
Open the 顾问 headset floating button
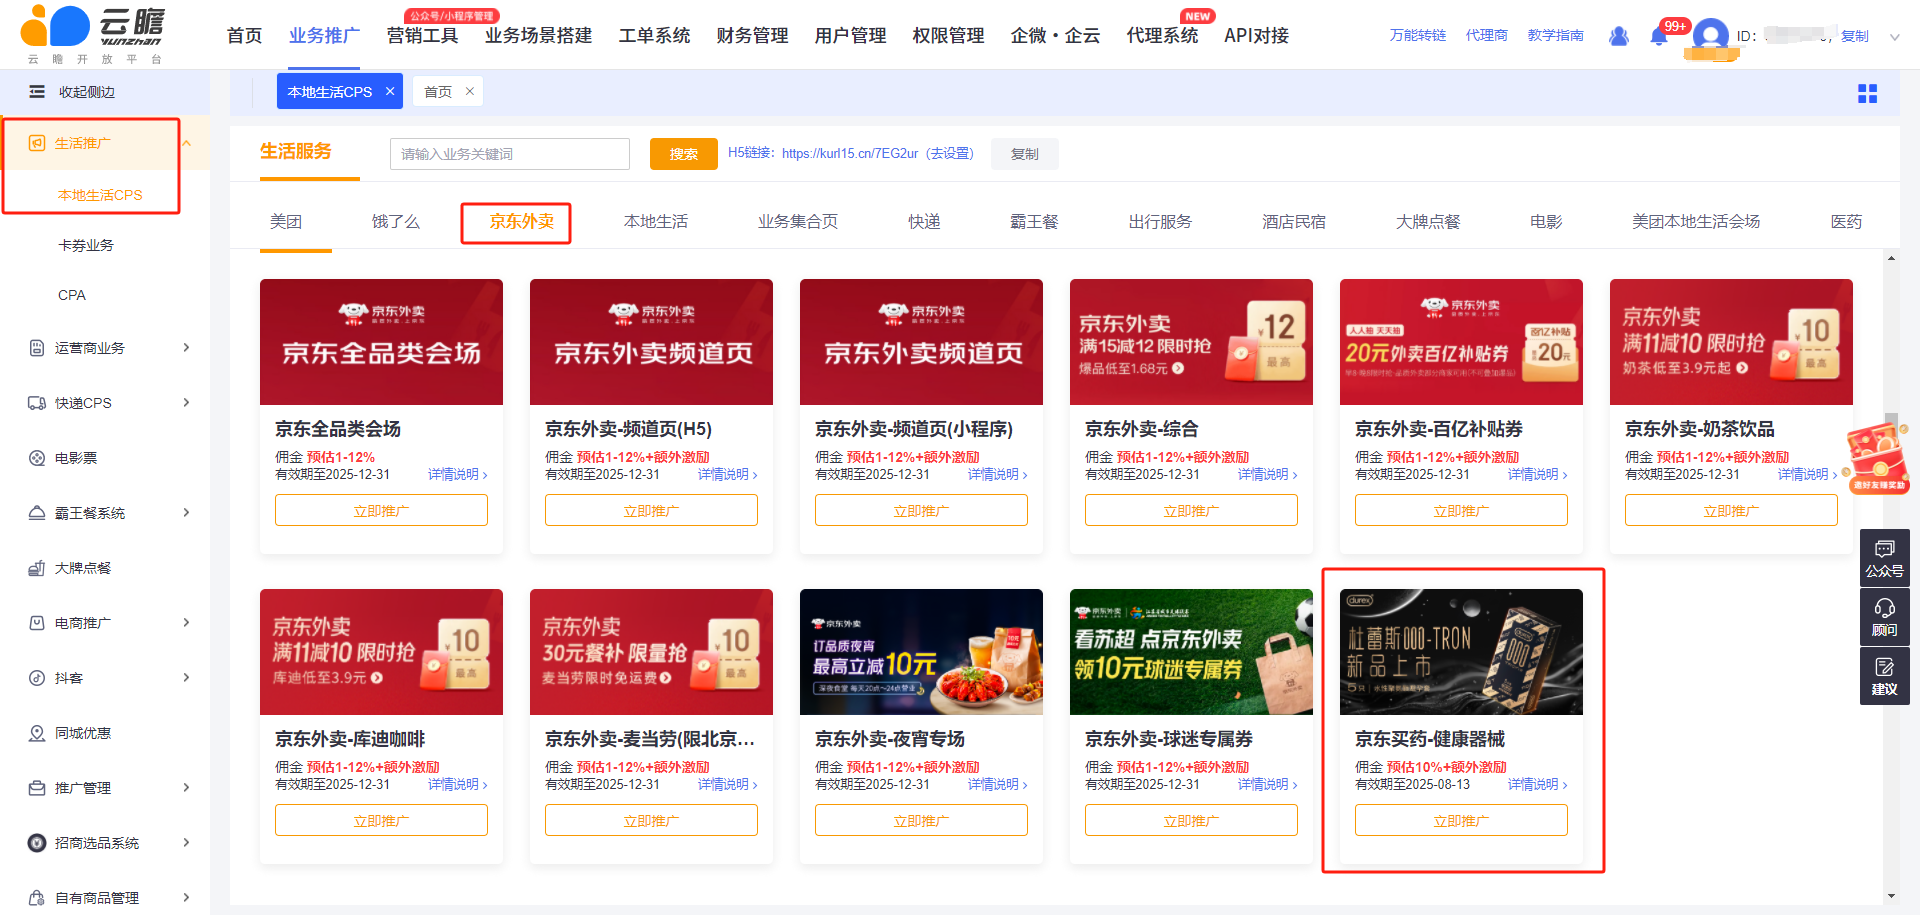point(1884,618)
